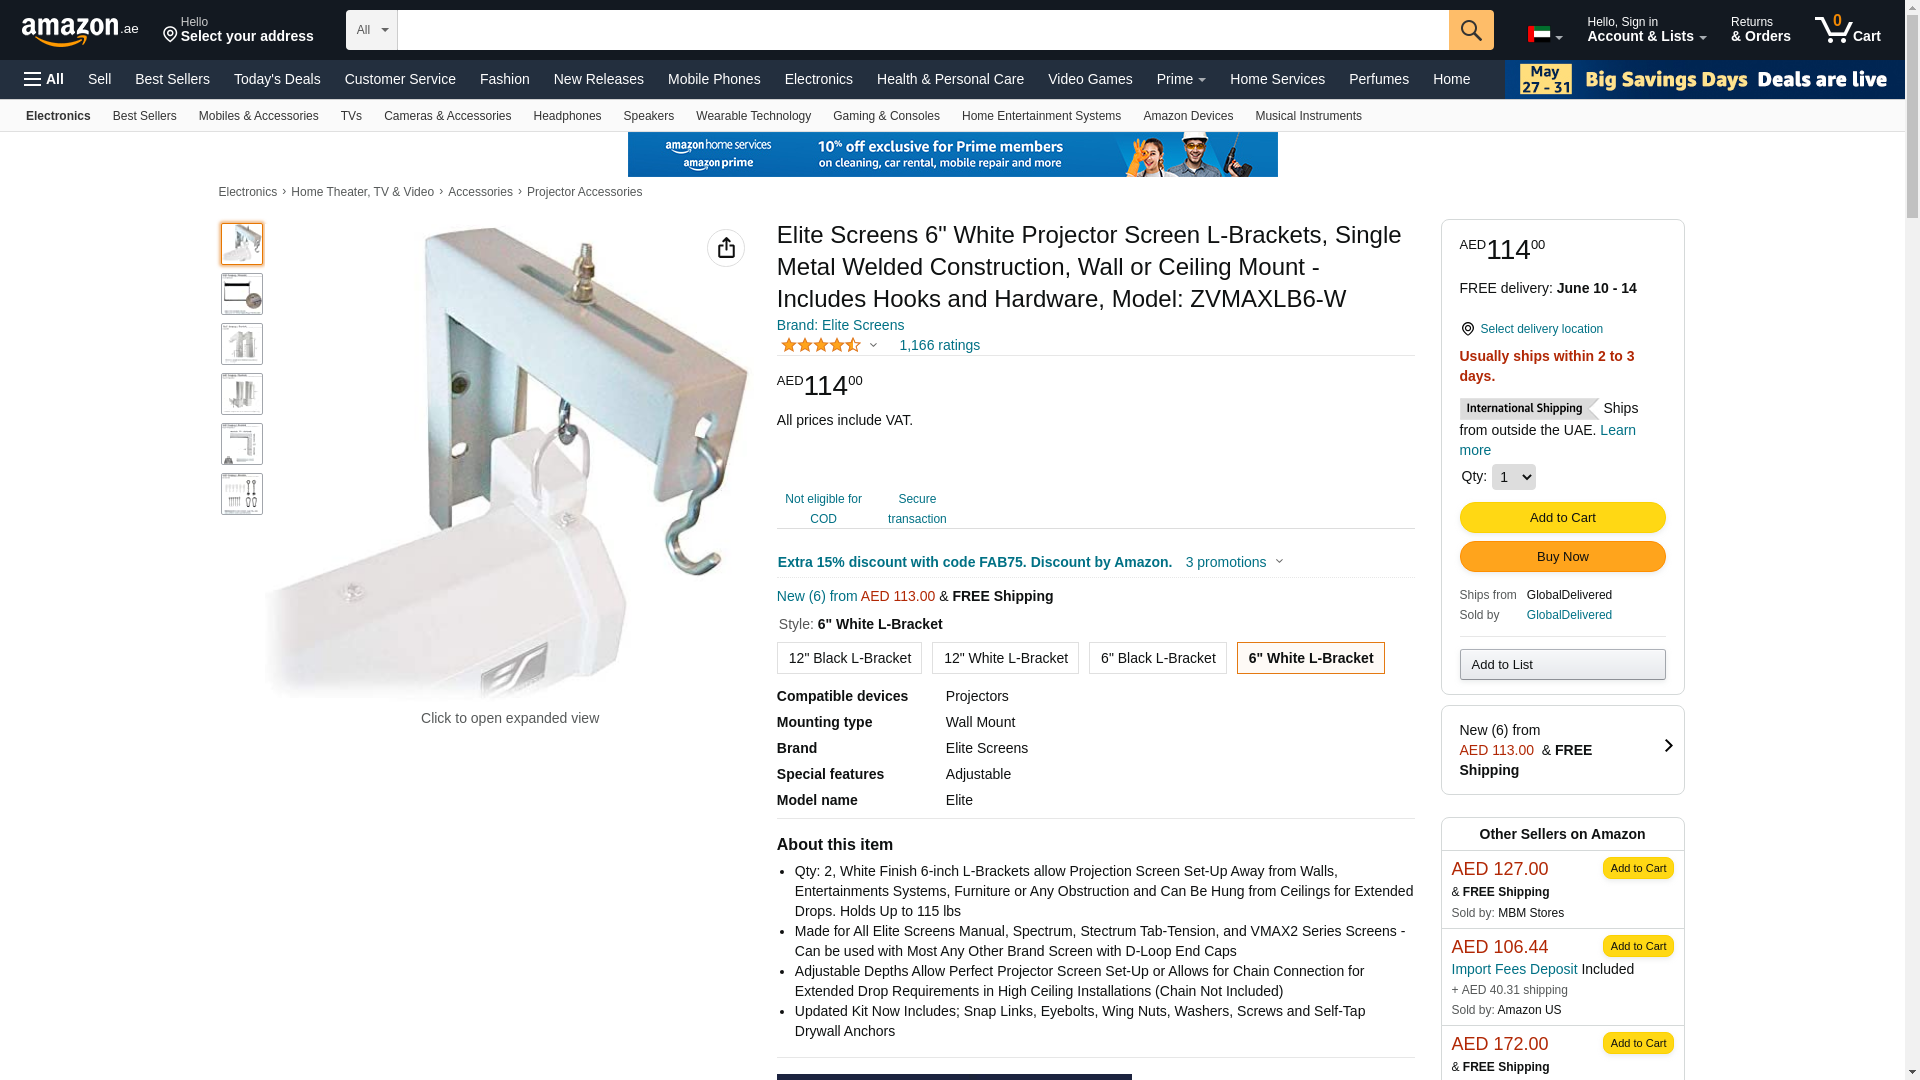Click the delivery location pin icon
Viewport: 1920px width, 1080px height.
point(1467,329)
